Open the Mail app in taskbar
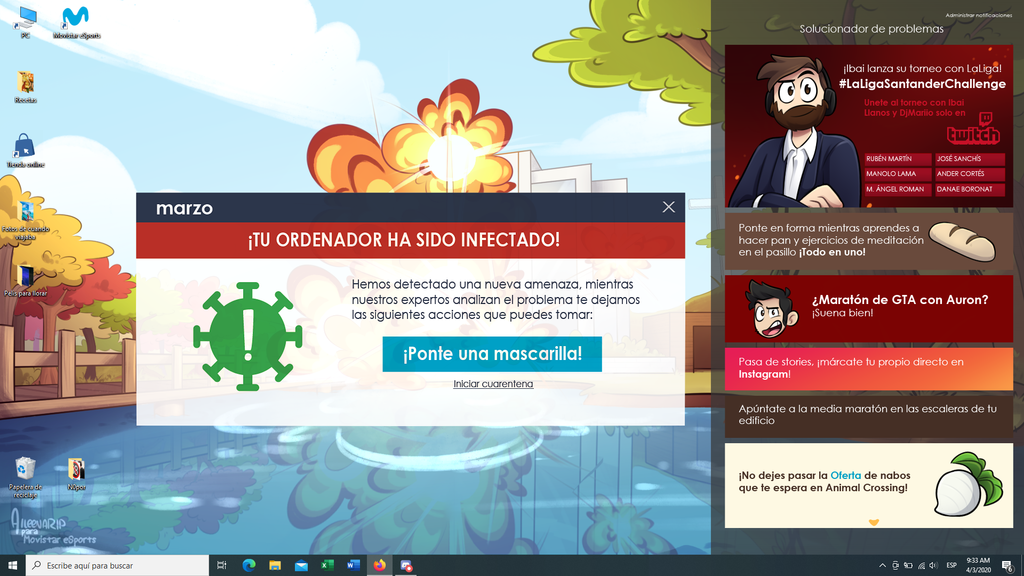The image size is (1024, 576). point(301,565)
